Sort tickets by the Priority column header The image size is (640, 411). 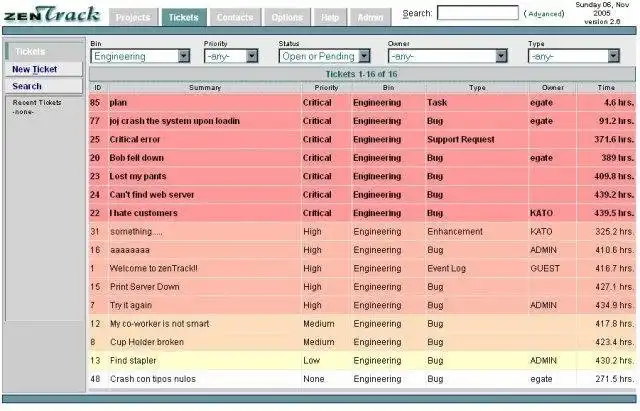pyautogui.click(x=326, y=87)
